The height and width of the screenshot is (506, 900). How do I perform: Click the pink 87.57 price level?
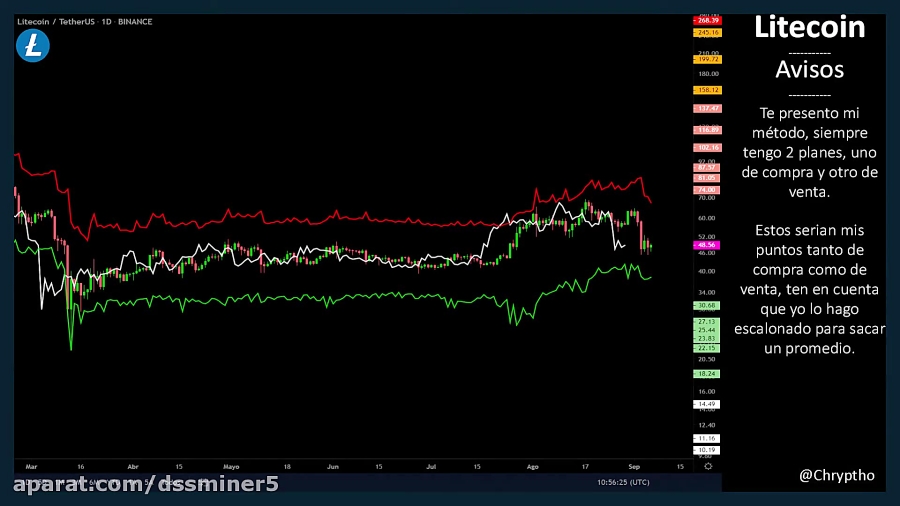(706, 168)
